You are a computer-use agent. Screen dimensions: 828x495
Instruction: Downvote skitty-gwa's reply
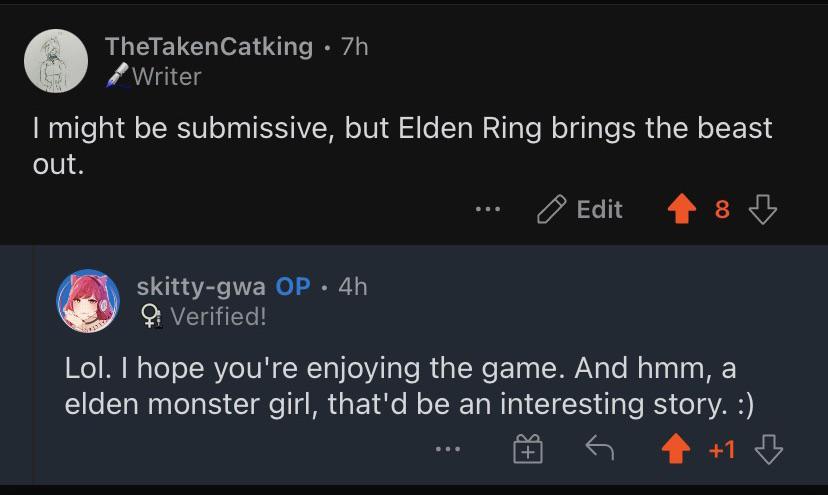[x=769, y=450]
